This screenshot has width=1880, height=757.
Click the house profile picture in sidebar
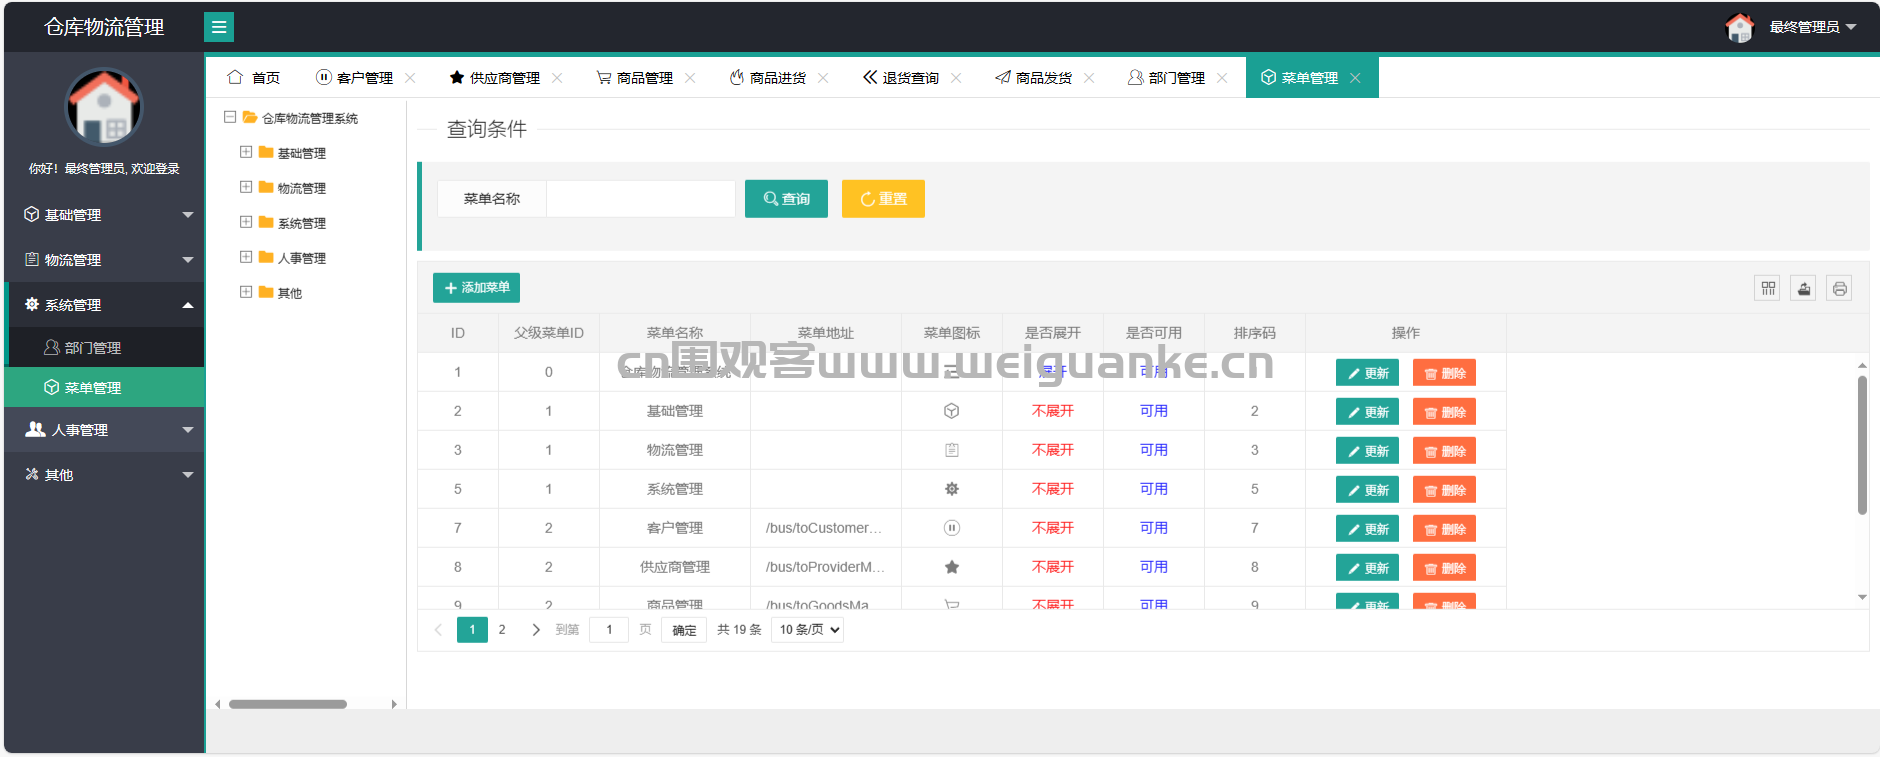coord(104,107)
